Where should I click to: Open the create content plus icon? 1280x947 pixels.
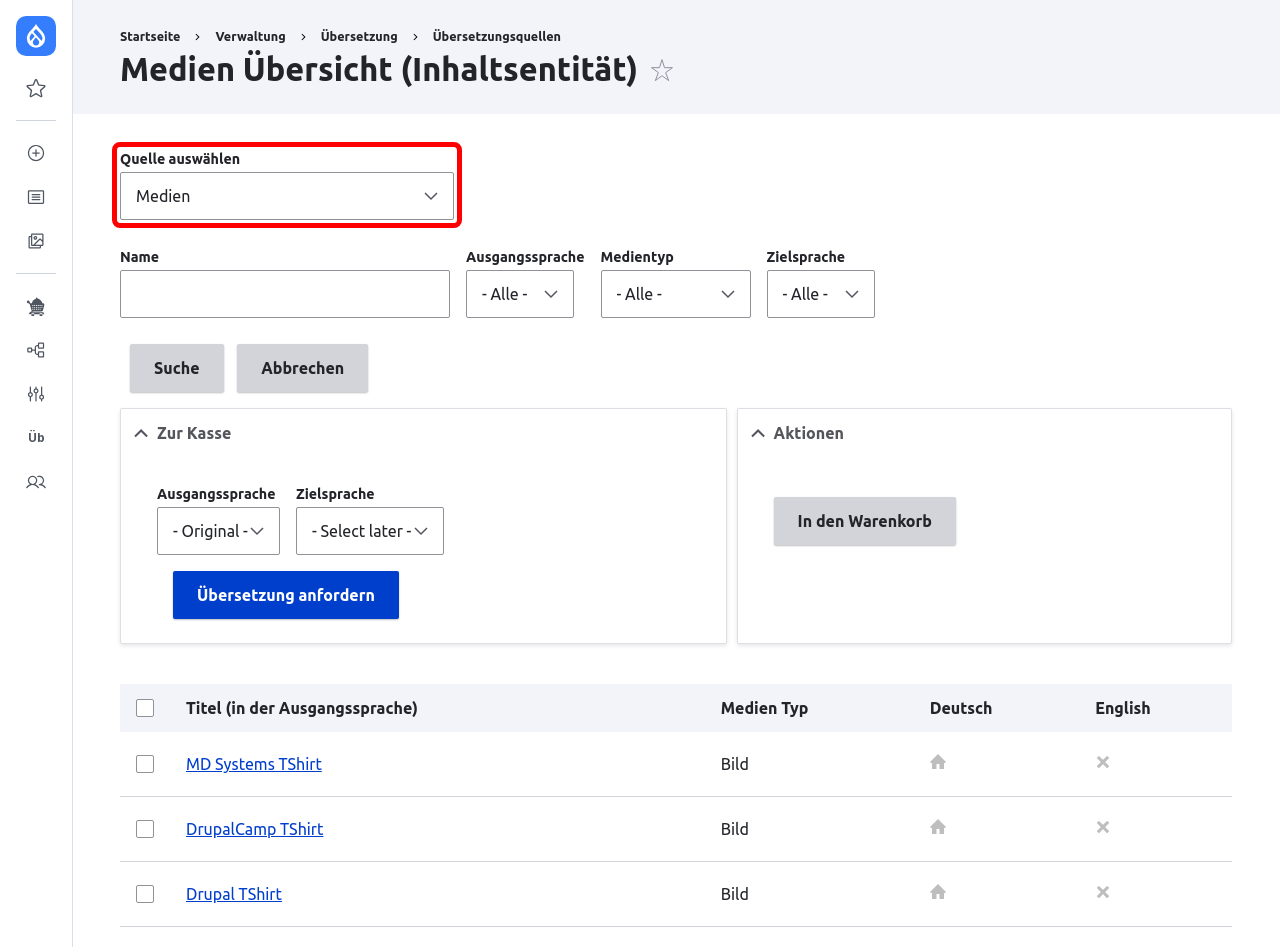coord(36,153)
